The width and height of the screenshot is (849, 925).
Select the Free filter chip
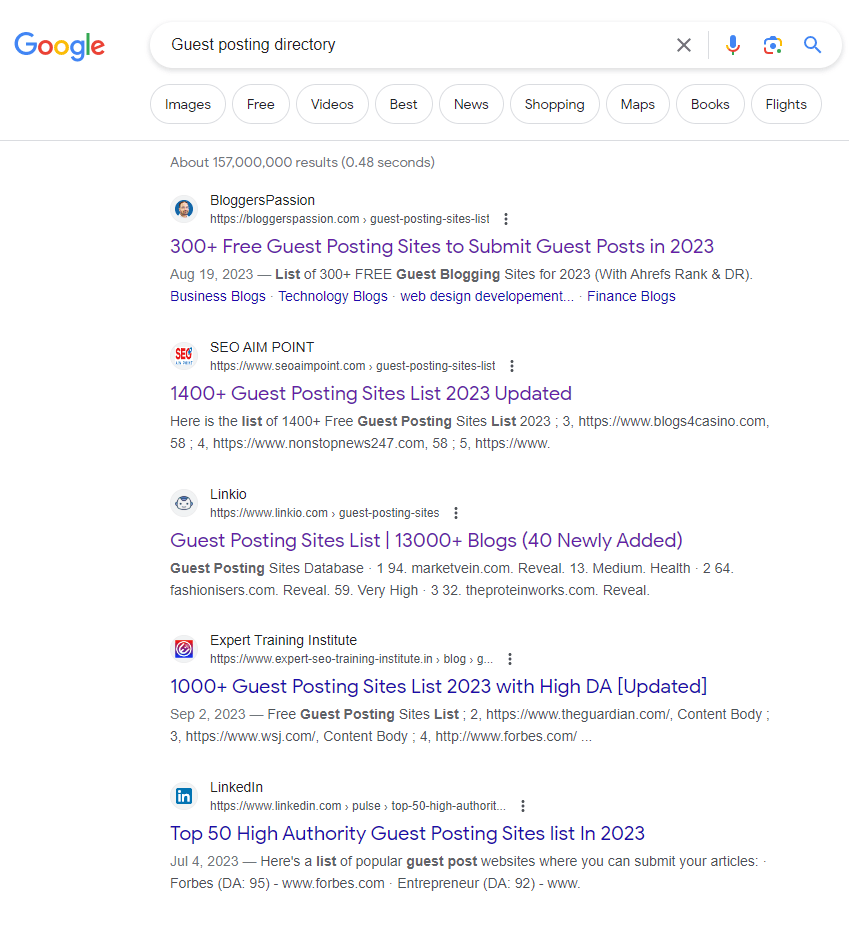click(x=261, y=104)
